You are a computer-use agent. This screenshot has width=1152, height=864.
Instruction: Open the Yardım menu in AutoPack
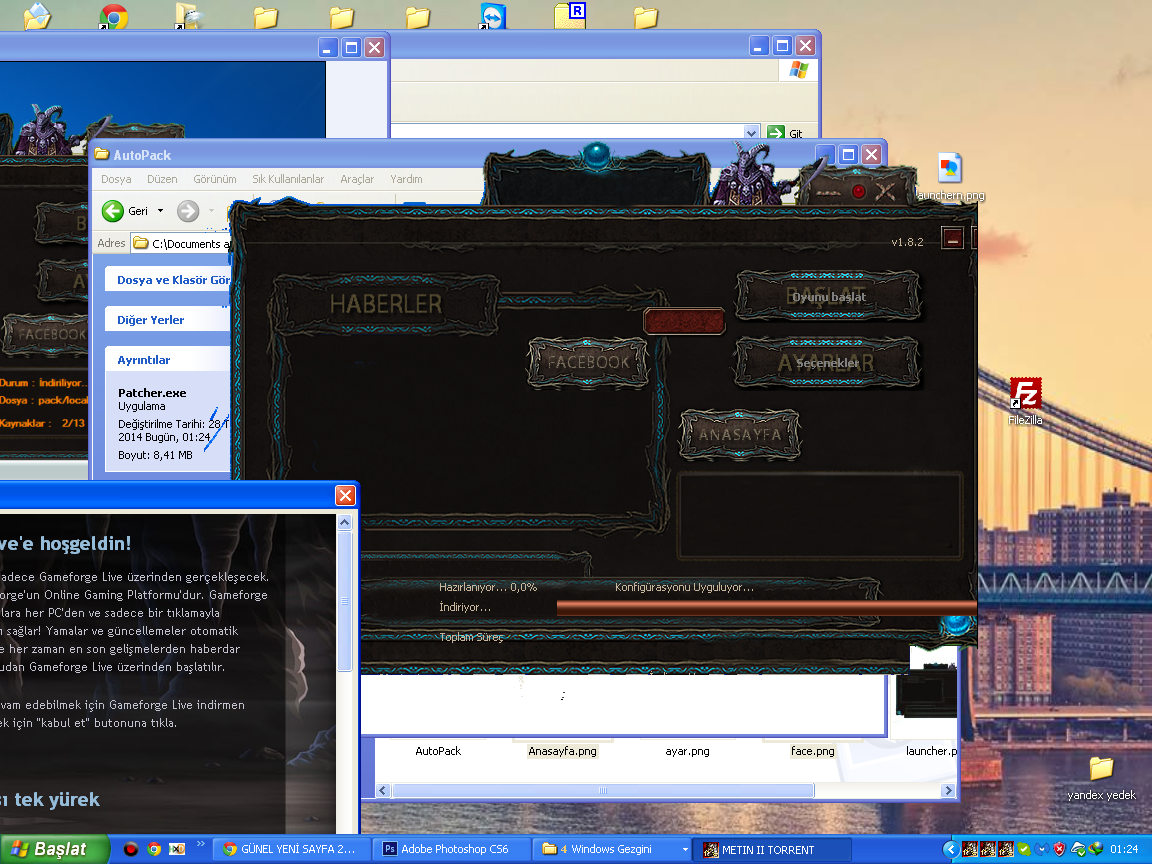(406, 179)
